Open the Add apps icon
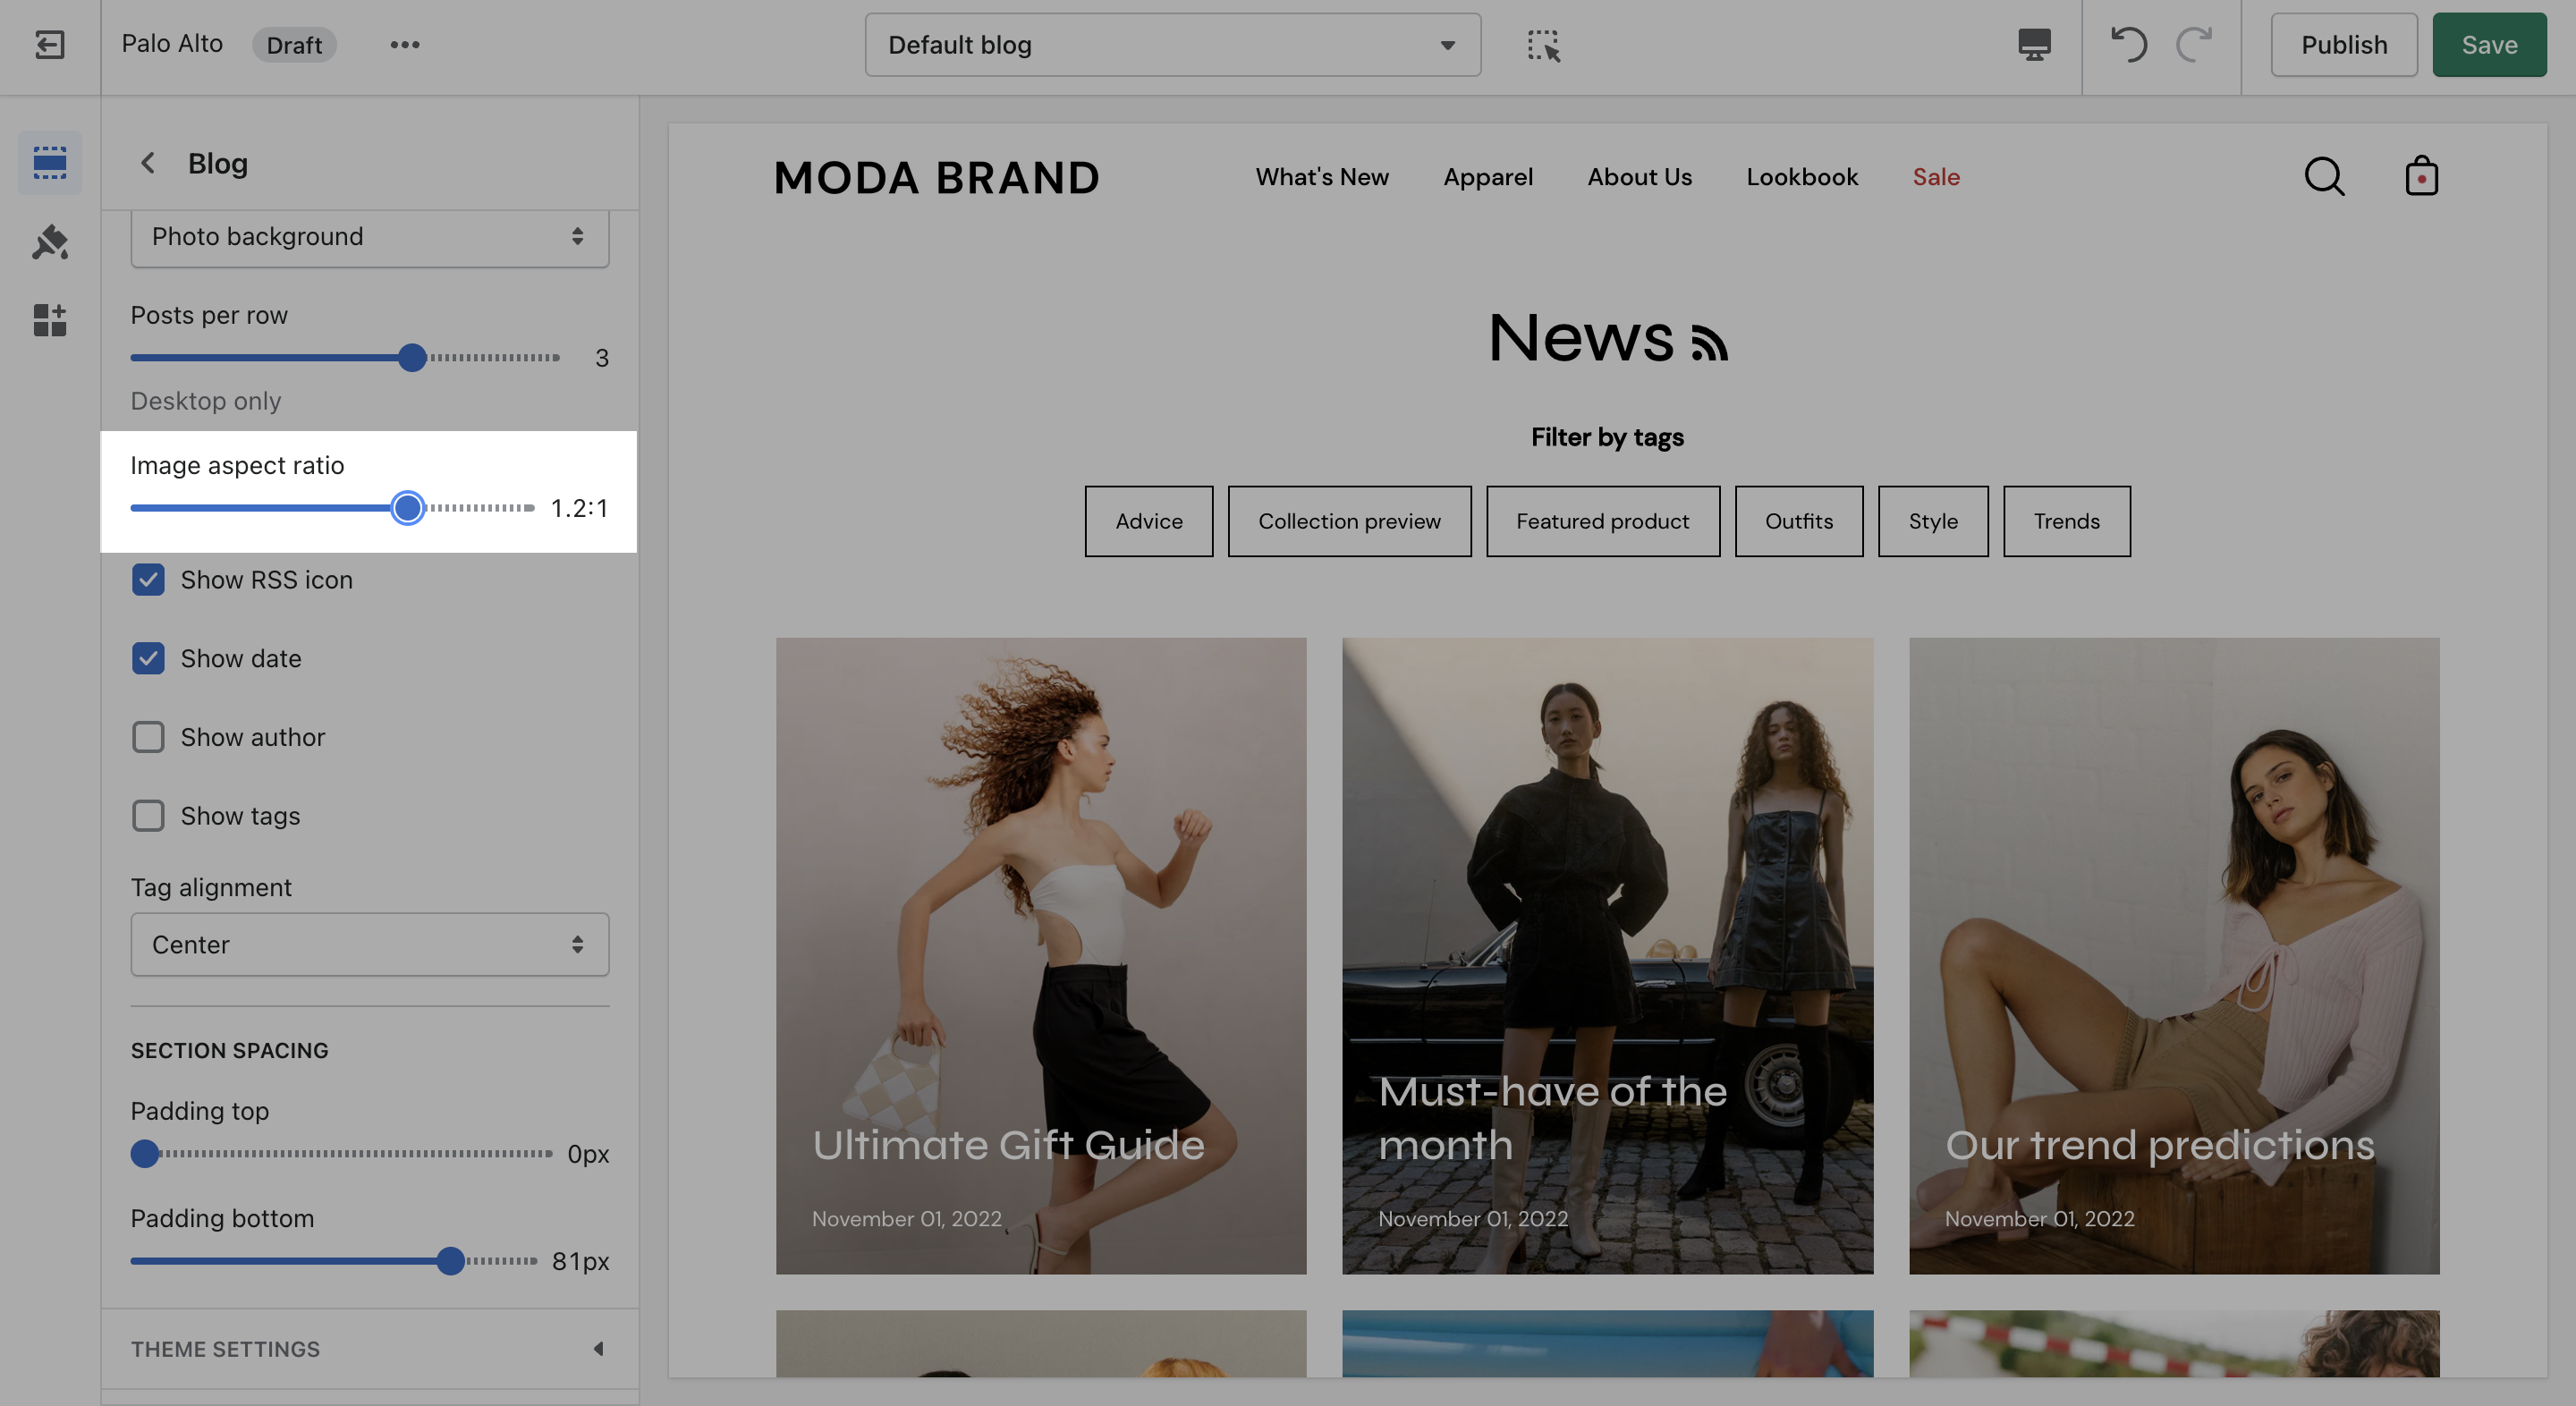This screenshot has height=1406, width=2576. [49, 320]
